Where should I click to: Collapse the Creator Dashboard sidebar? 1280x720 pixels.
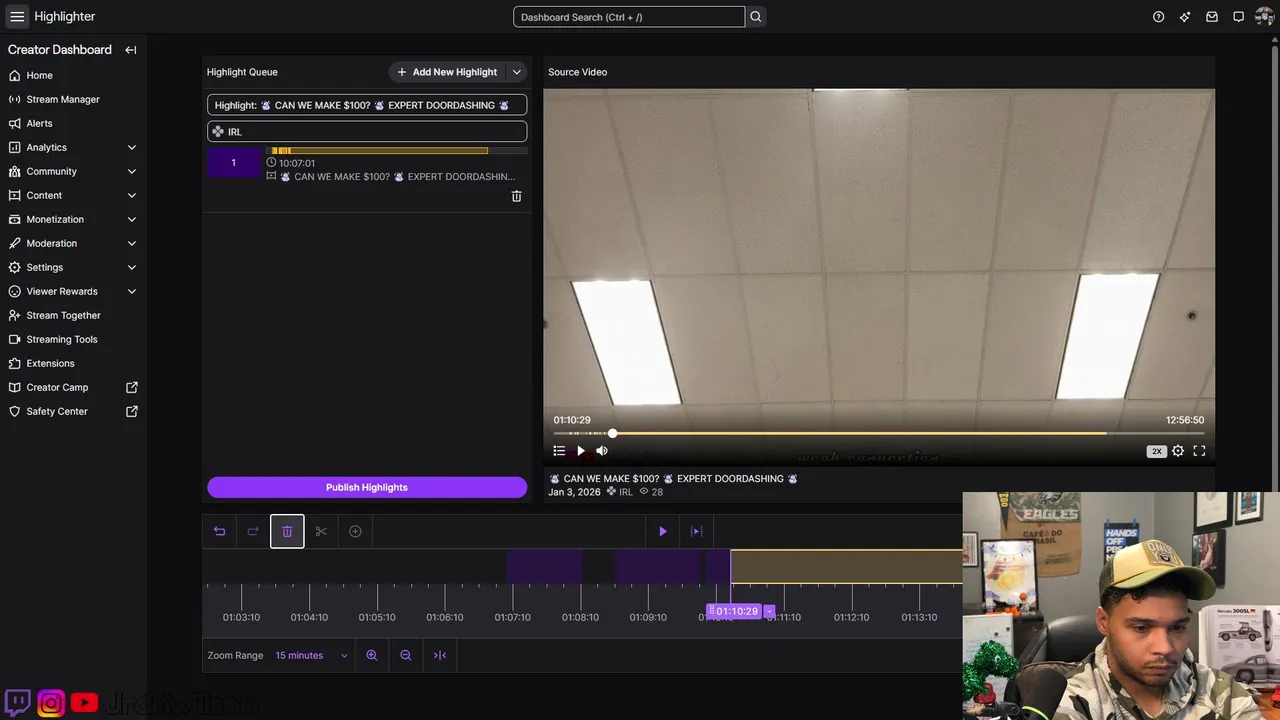coord(130,50)
